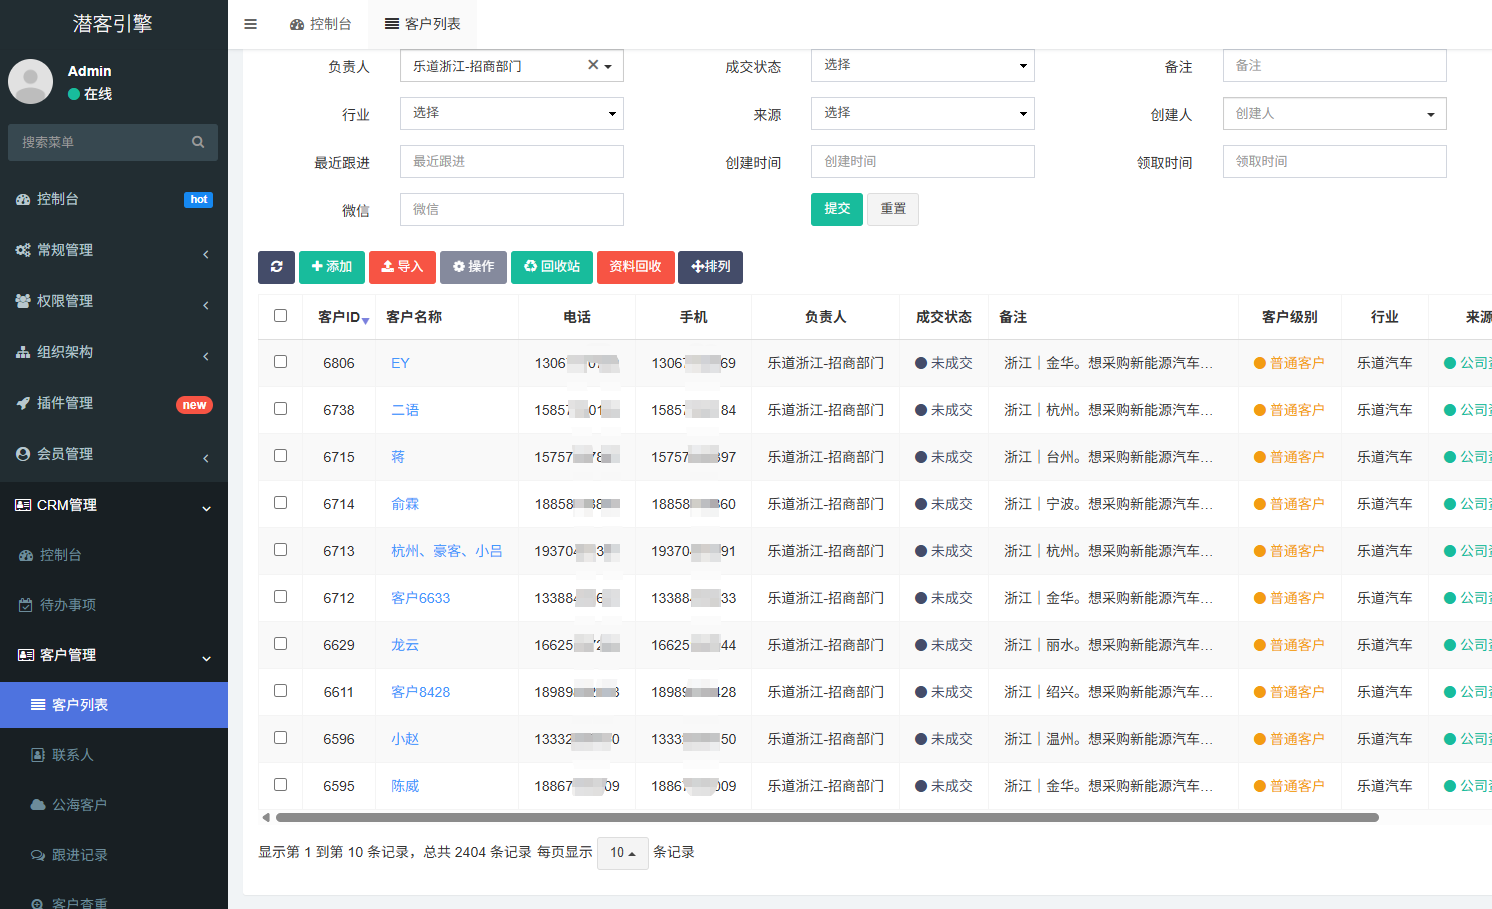Click the 重置 button
This screenshot has width=1492, height=909.
[x=893, y=209]
